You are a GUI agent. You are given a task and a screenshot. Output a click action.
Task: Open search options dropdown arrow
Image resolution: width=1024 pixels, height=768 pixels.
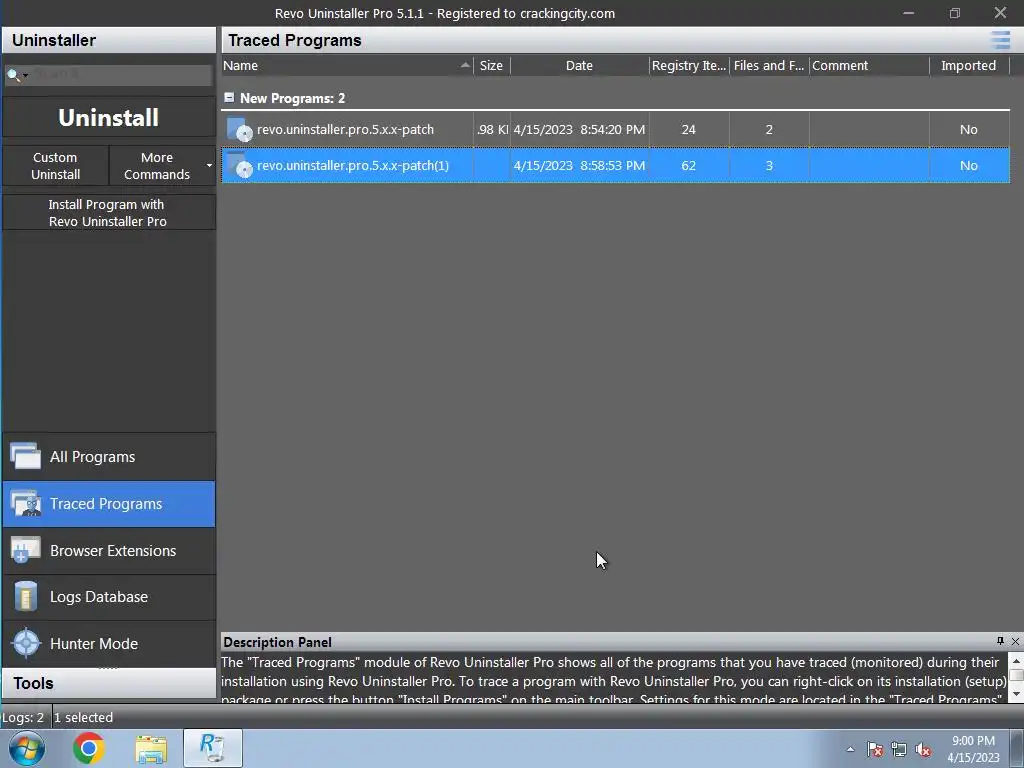(x=25, y=76)
